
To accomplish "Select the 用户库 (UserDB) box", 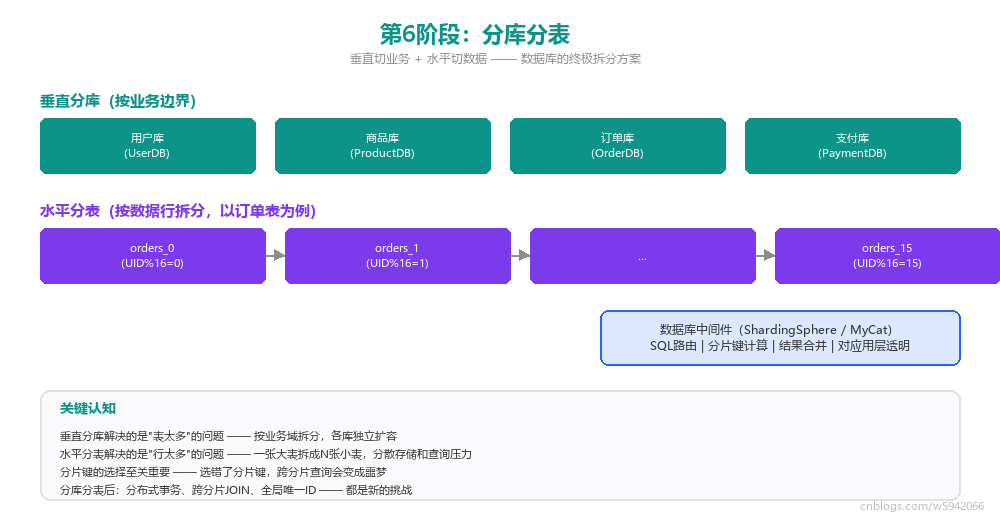I will (148, 145).
